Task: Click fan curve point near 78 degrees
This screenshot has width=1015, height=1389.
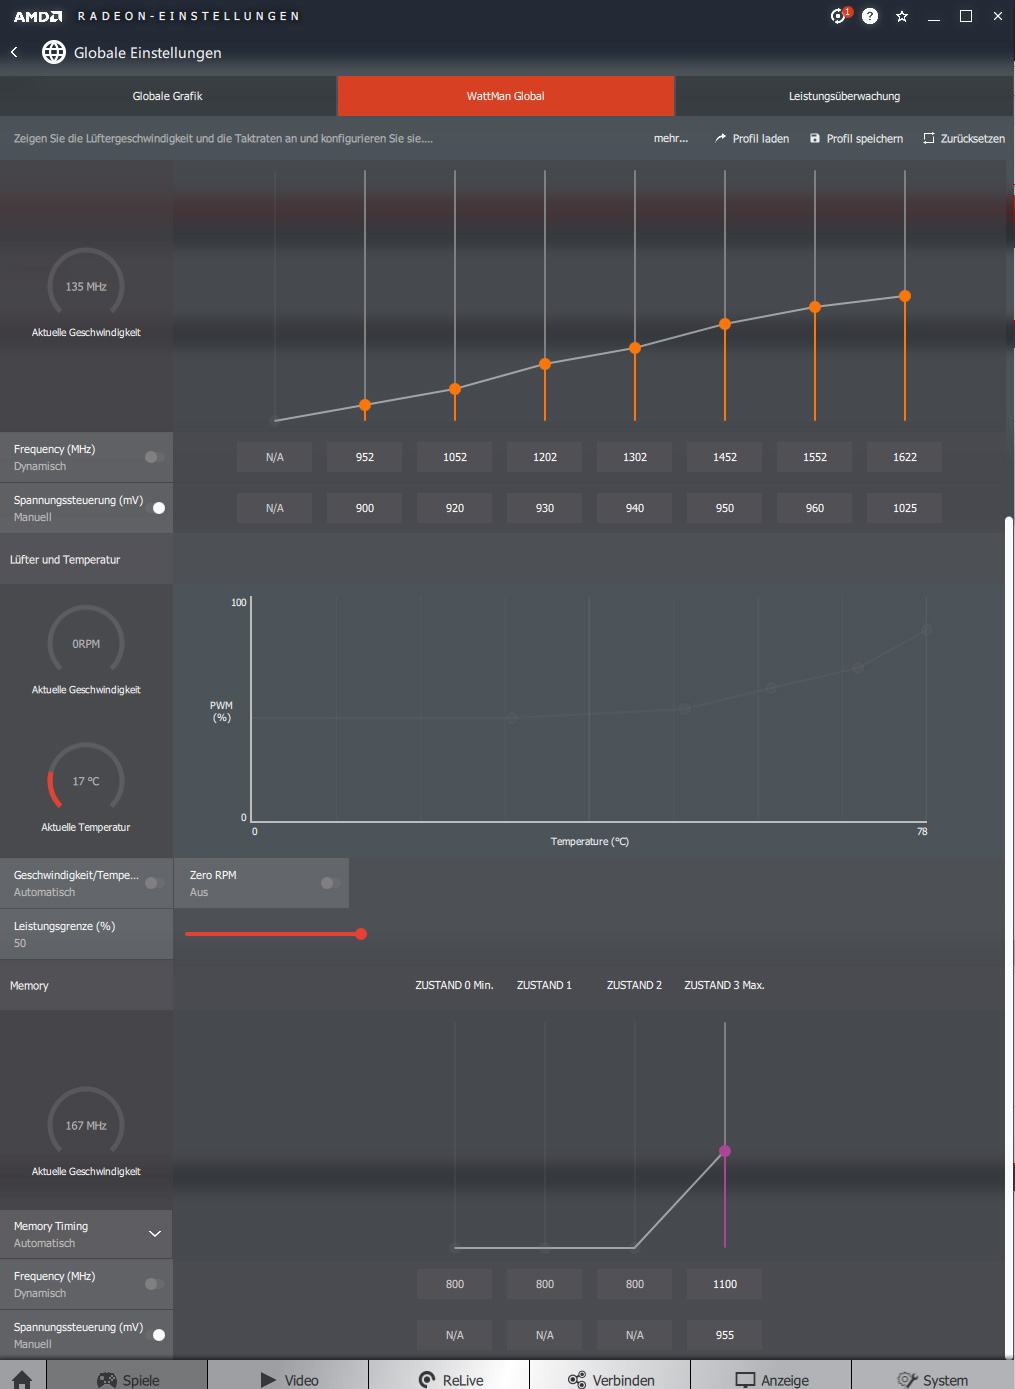Action: point(927,630)
